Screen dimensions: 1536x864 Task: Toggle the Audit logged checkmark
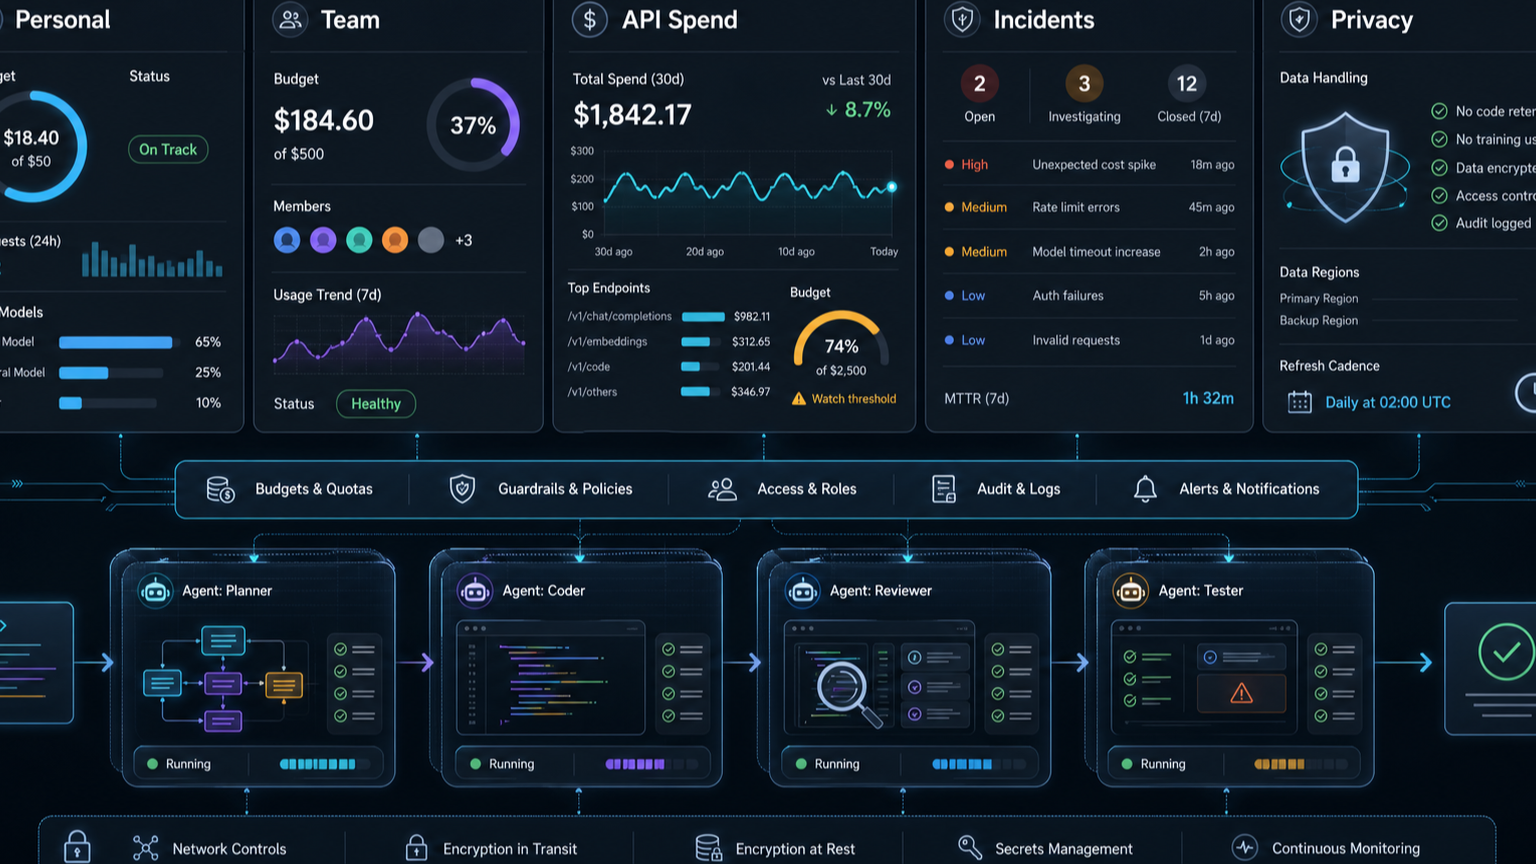coord(1439,223)
